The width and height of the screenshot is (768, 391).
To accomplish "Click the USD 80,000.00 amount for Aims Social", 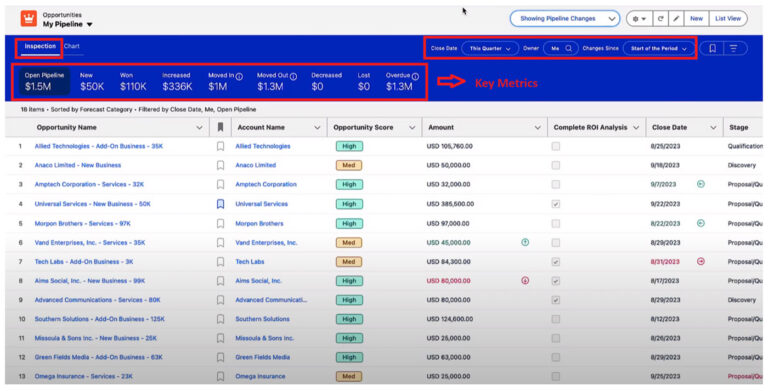I will [448, 281].
